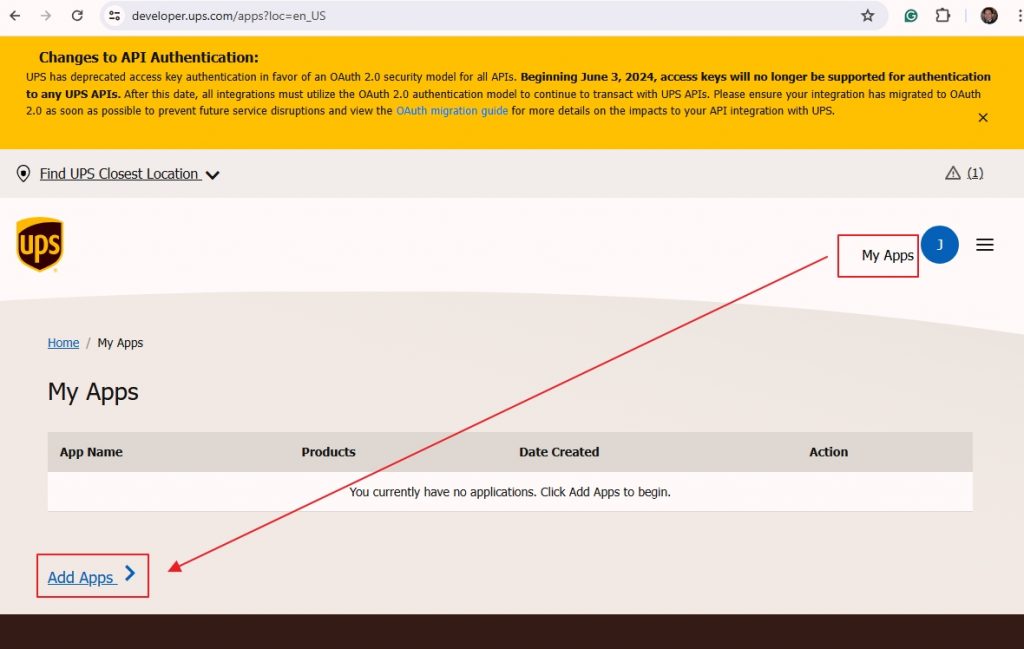Click the Home breadcrumb link

click(63, 342)
